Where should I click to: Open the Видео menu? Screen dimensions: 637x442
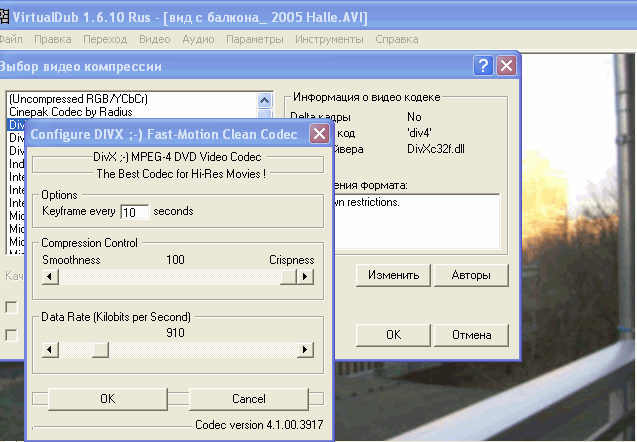(154, 39)
